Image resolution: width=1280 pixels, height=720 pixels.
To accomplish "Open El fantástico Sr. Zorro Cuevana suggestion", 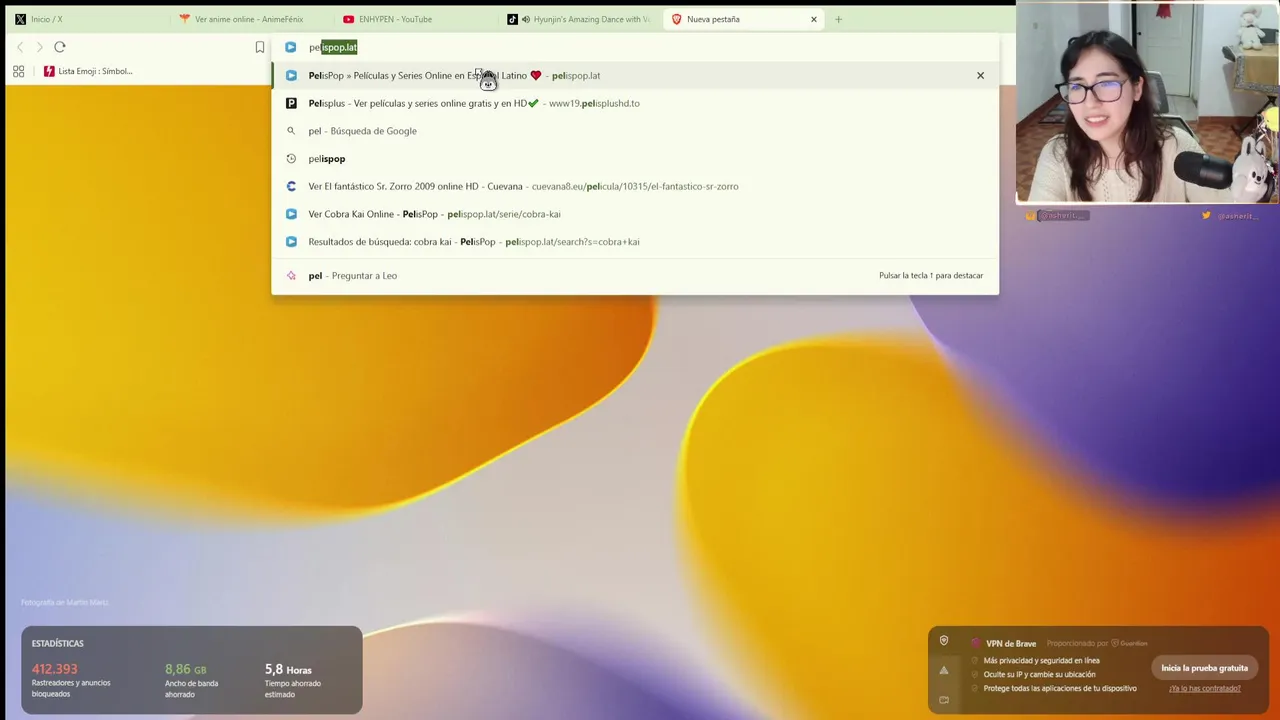I will [x=635, y=186].
